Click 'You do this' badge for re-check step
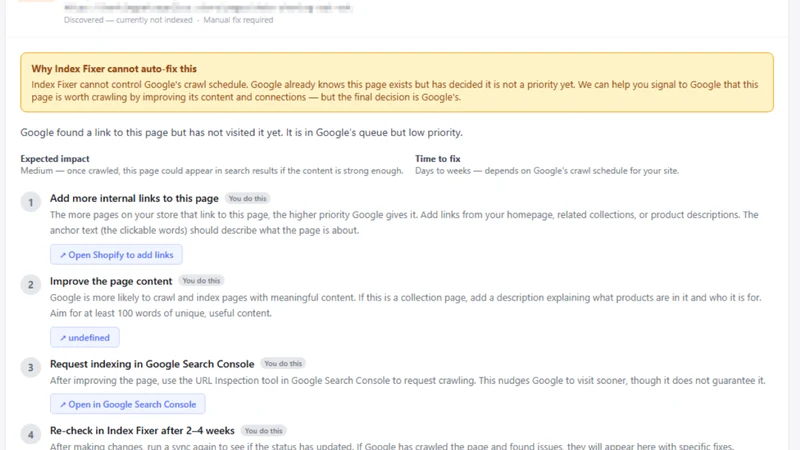Image resolution: width=800 pixels, height=450 pixels. 263,431
